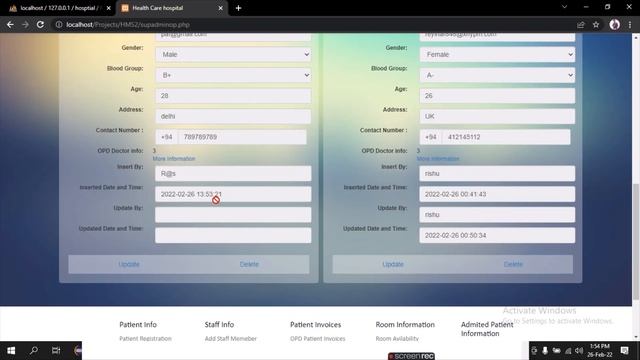Open Gender dropdown showing Male
This screenshot has width=640, height=360.
point(233,54)
